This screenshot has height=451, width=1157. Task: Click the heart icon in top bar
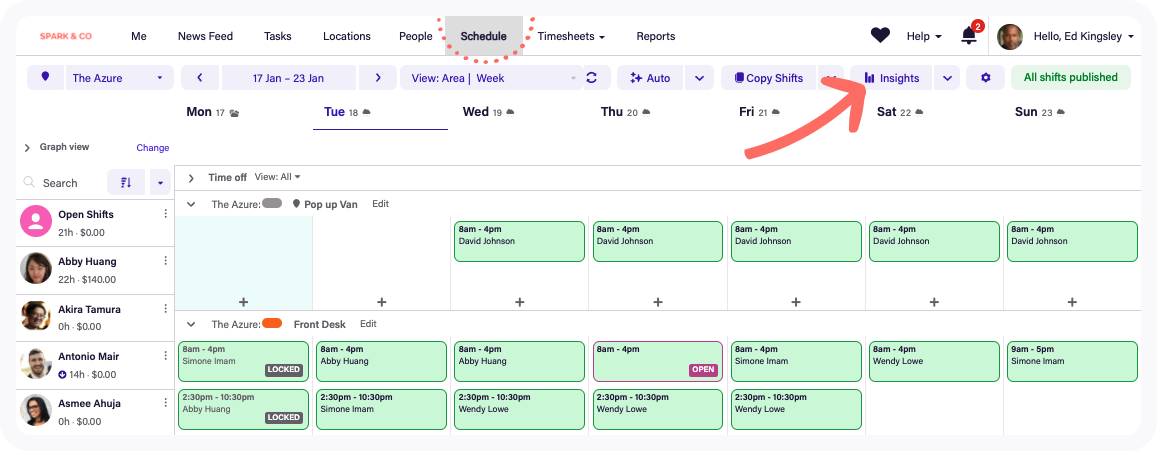(x=880, y=36)
